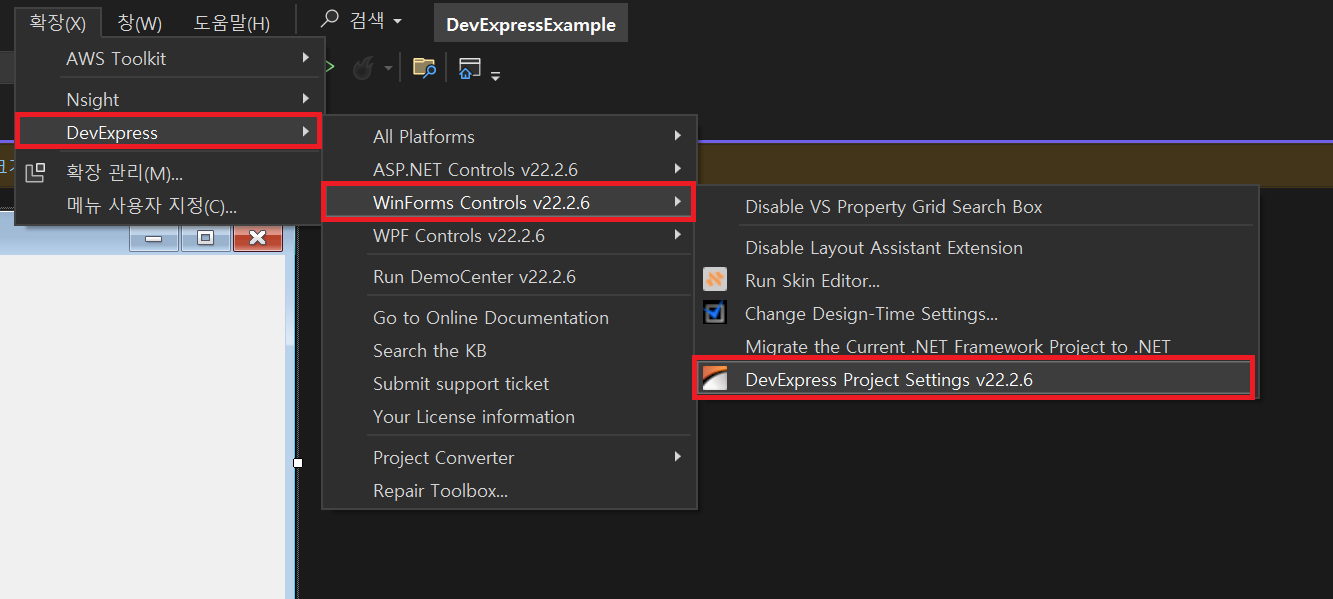Select Run DemoCenter v22.2.6
Viewport: 1333px width, 599px height.
[509, 277]
